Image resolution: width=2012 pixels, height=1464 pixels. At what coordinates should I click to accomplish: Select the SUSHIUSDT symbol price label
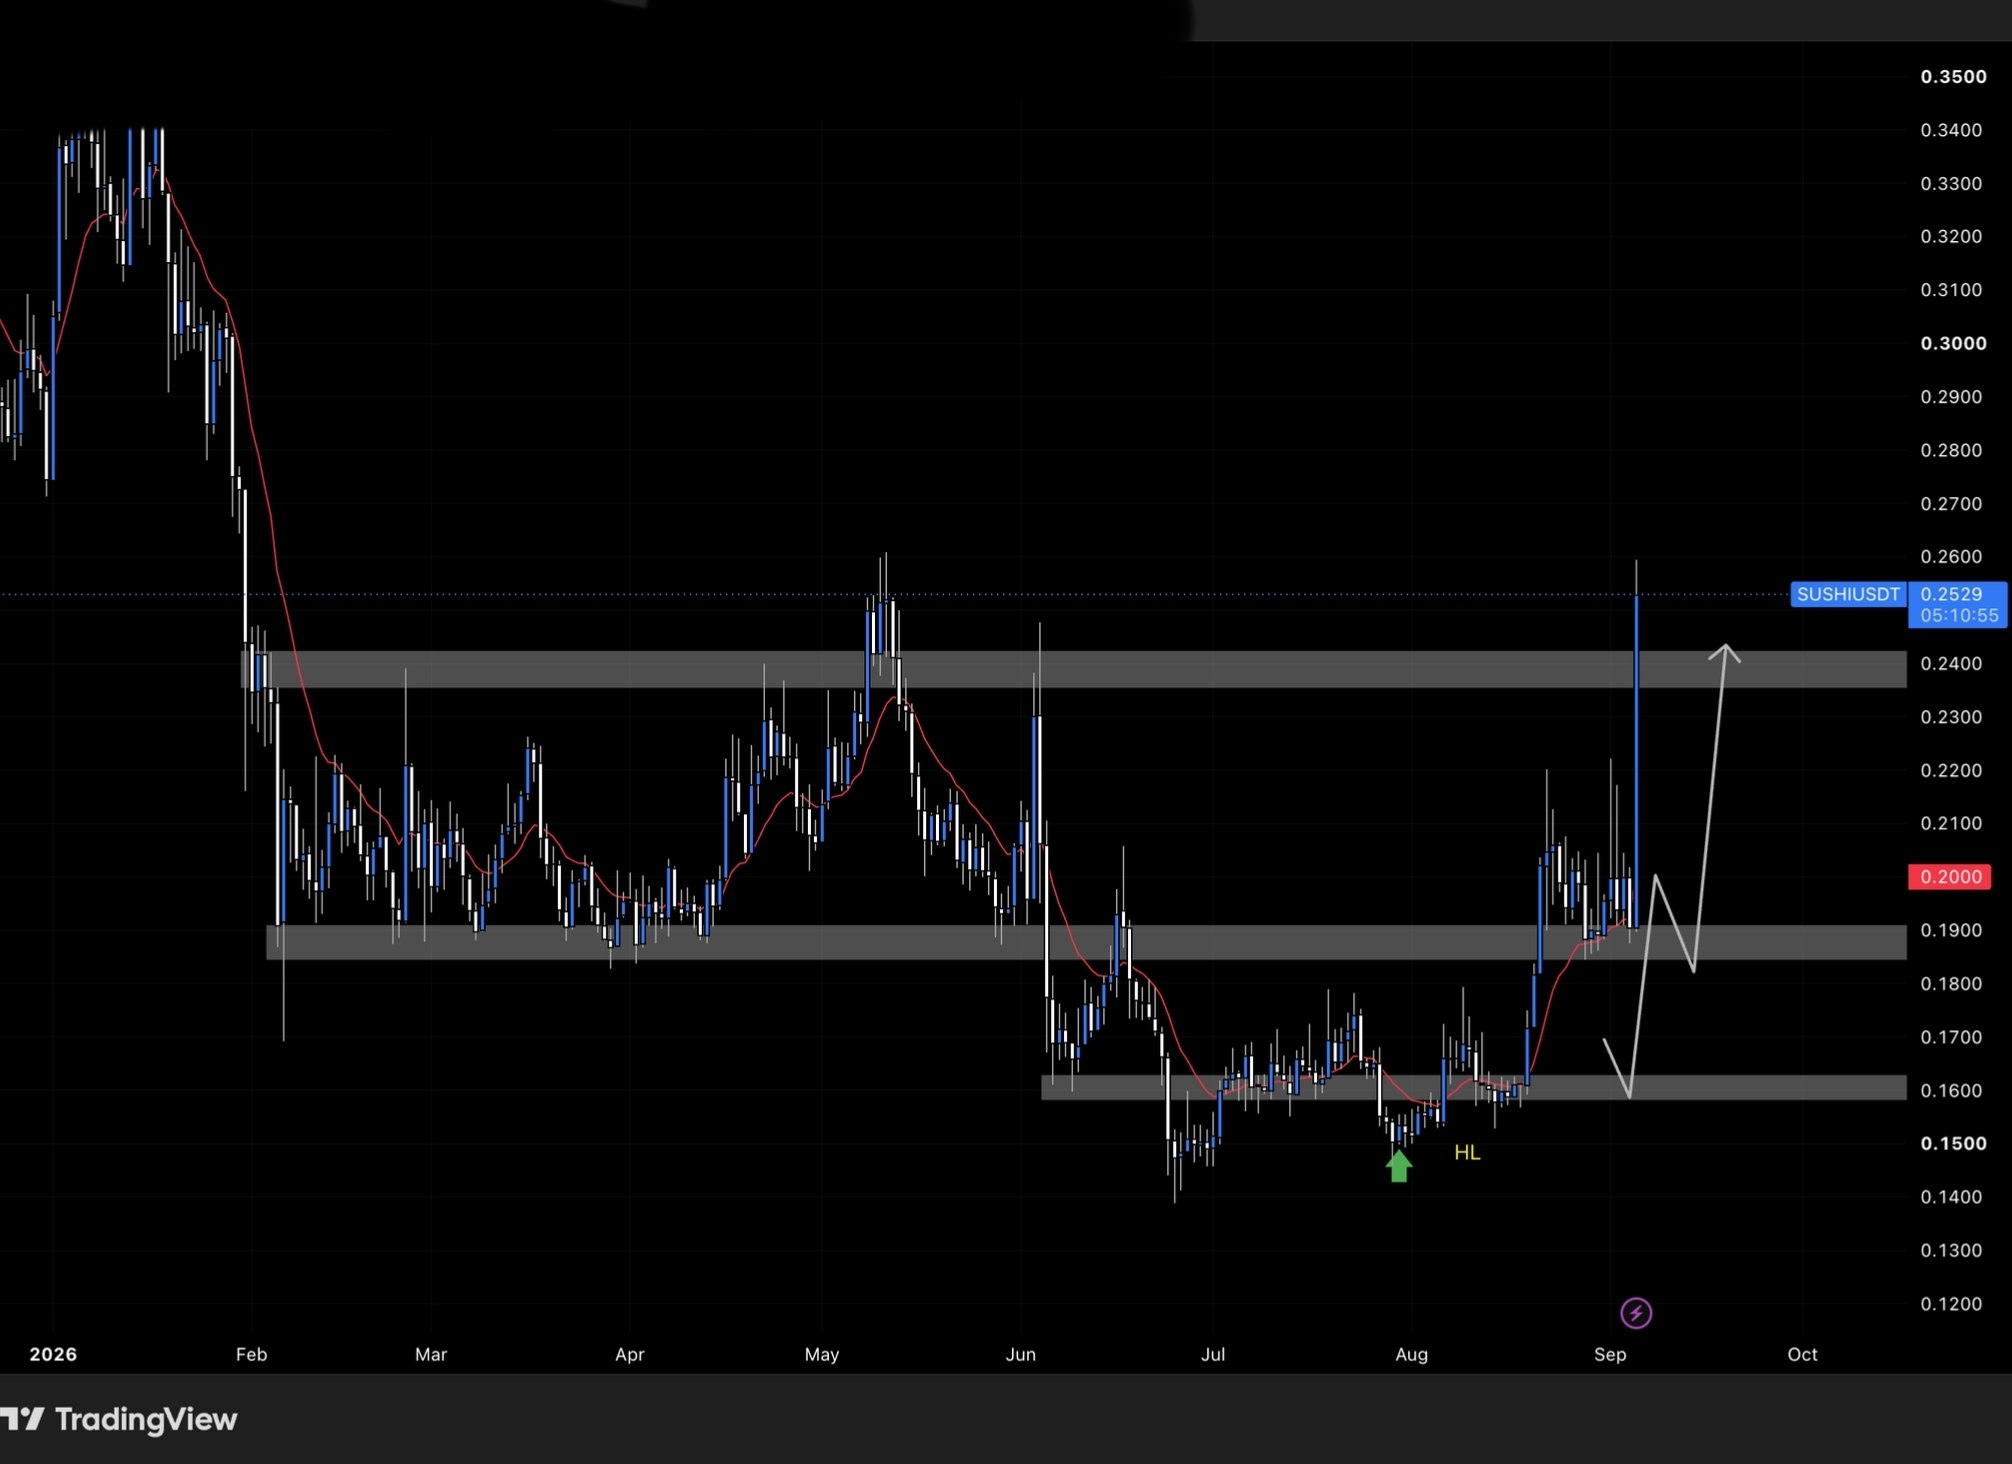click(1848, 594)
